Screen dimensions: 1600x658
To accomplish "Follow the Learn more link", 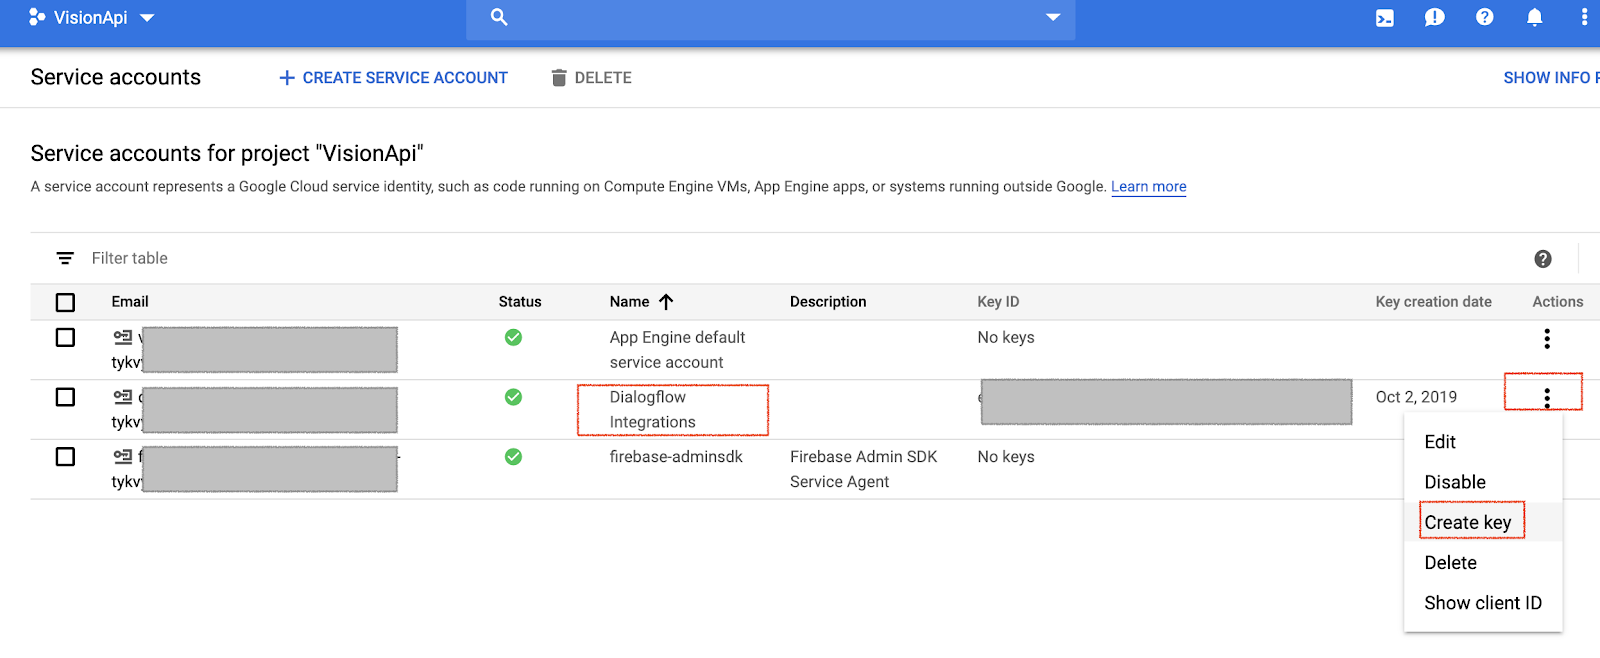I will click(x=1148, y=187).
